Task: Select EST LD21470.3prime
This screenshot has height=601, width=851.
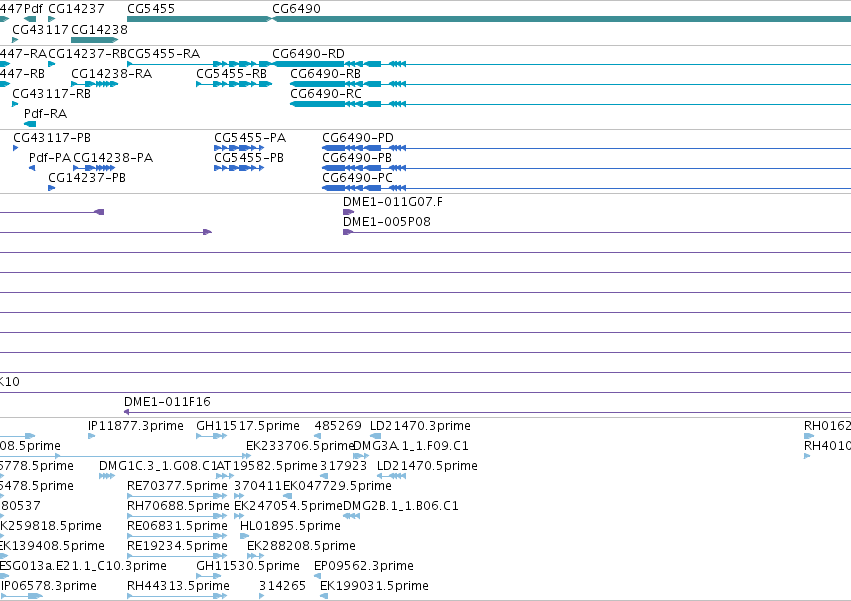Action: coord(420,426)
